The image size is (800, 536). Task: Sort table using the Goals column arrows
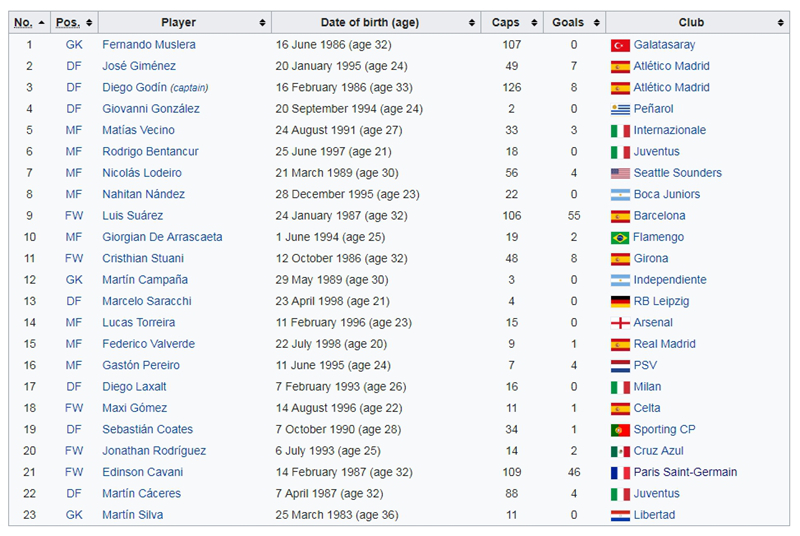596,22
